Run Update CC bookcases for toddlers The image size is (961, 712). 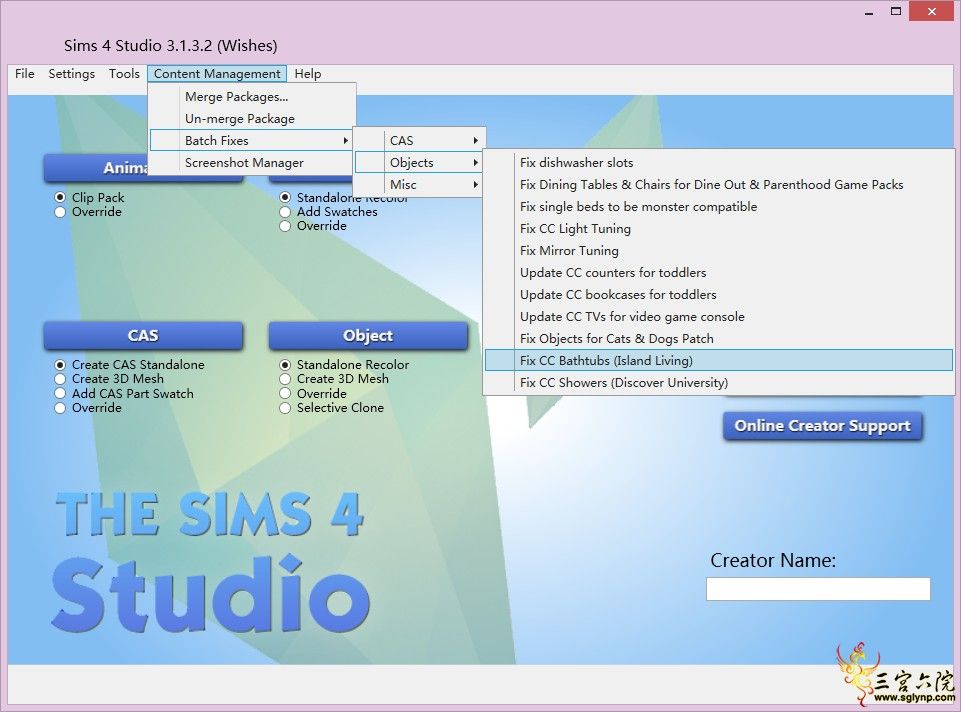(719, 295)
